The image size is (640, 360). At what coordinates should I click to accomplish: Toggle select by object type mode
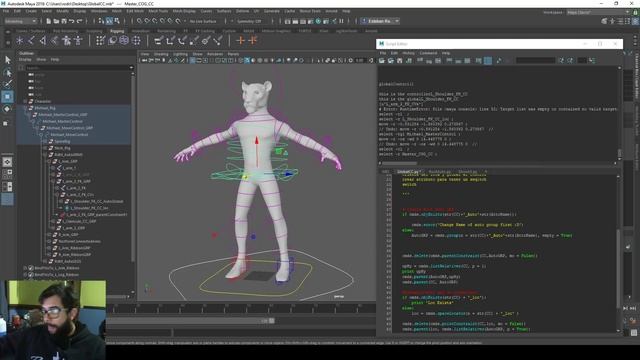(109, 21)
